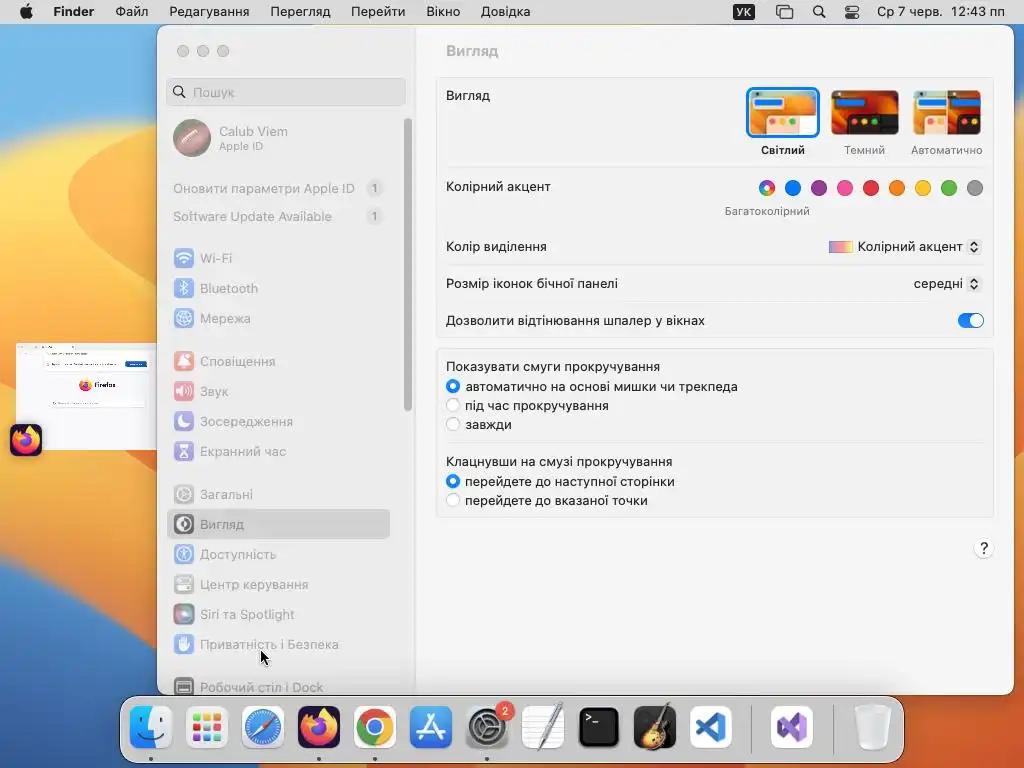Select 'перейдете до наступної сторінки' option
The image size is (1024, 768).
coord(453,481)
